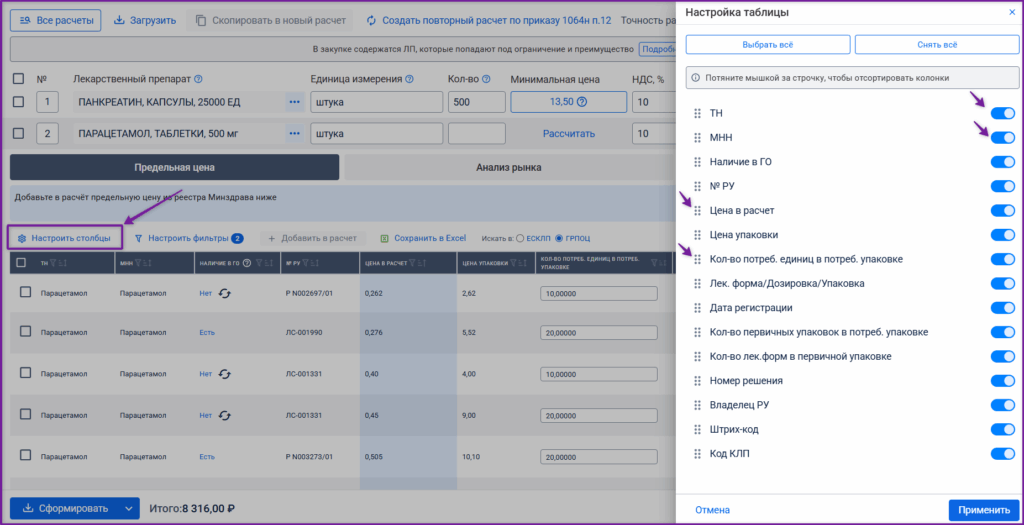Open more options for ПАРАЦЕТАМОЛ row
Viewport: 1024px width, 525px height.
[x=295, y=133]
